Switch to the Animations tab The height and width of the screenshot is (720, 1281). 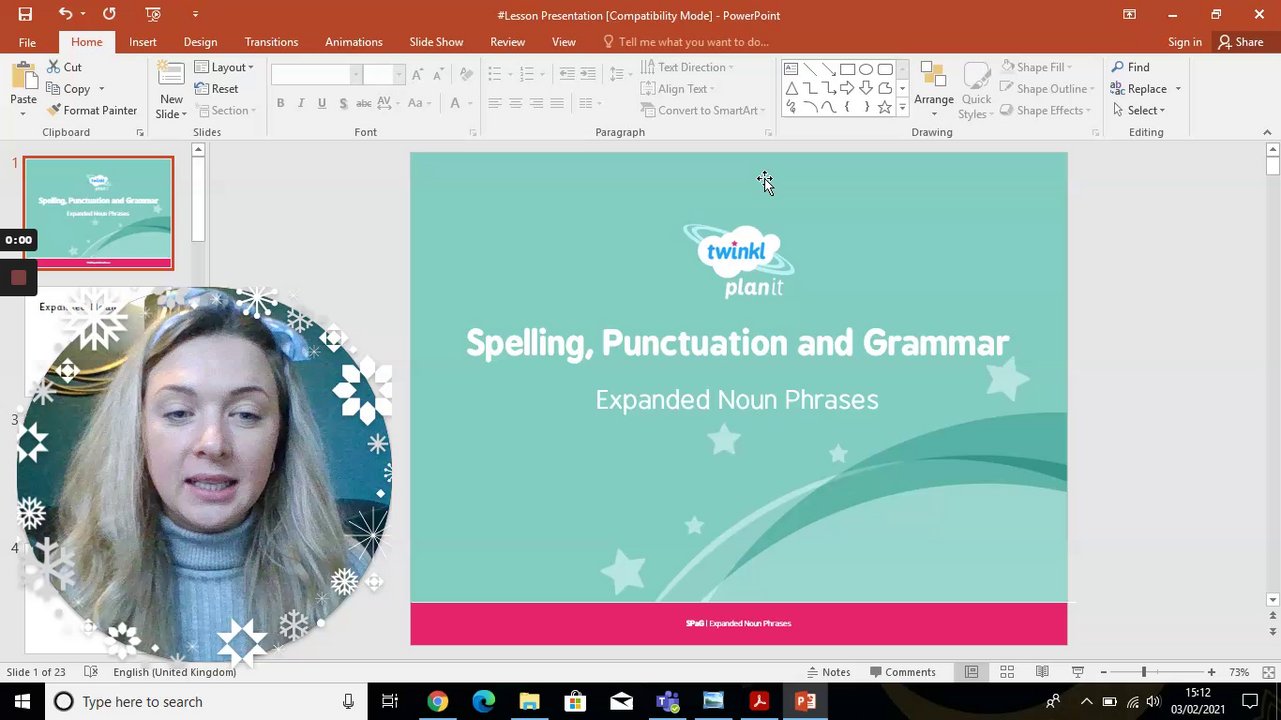[x=353, y=42]
